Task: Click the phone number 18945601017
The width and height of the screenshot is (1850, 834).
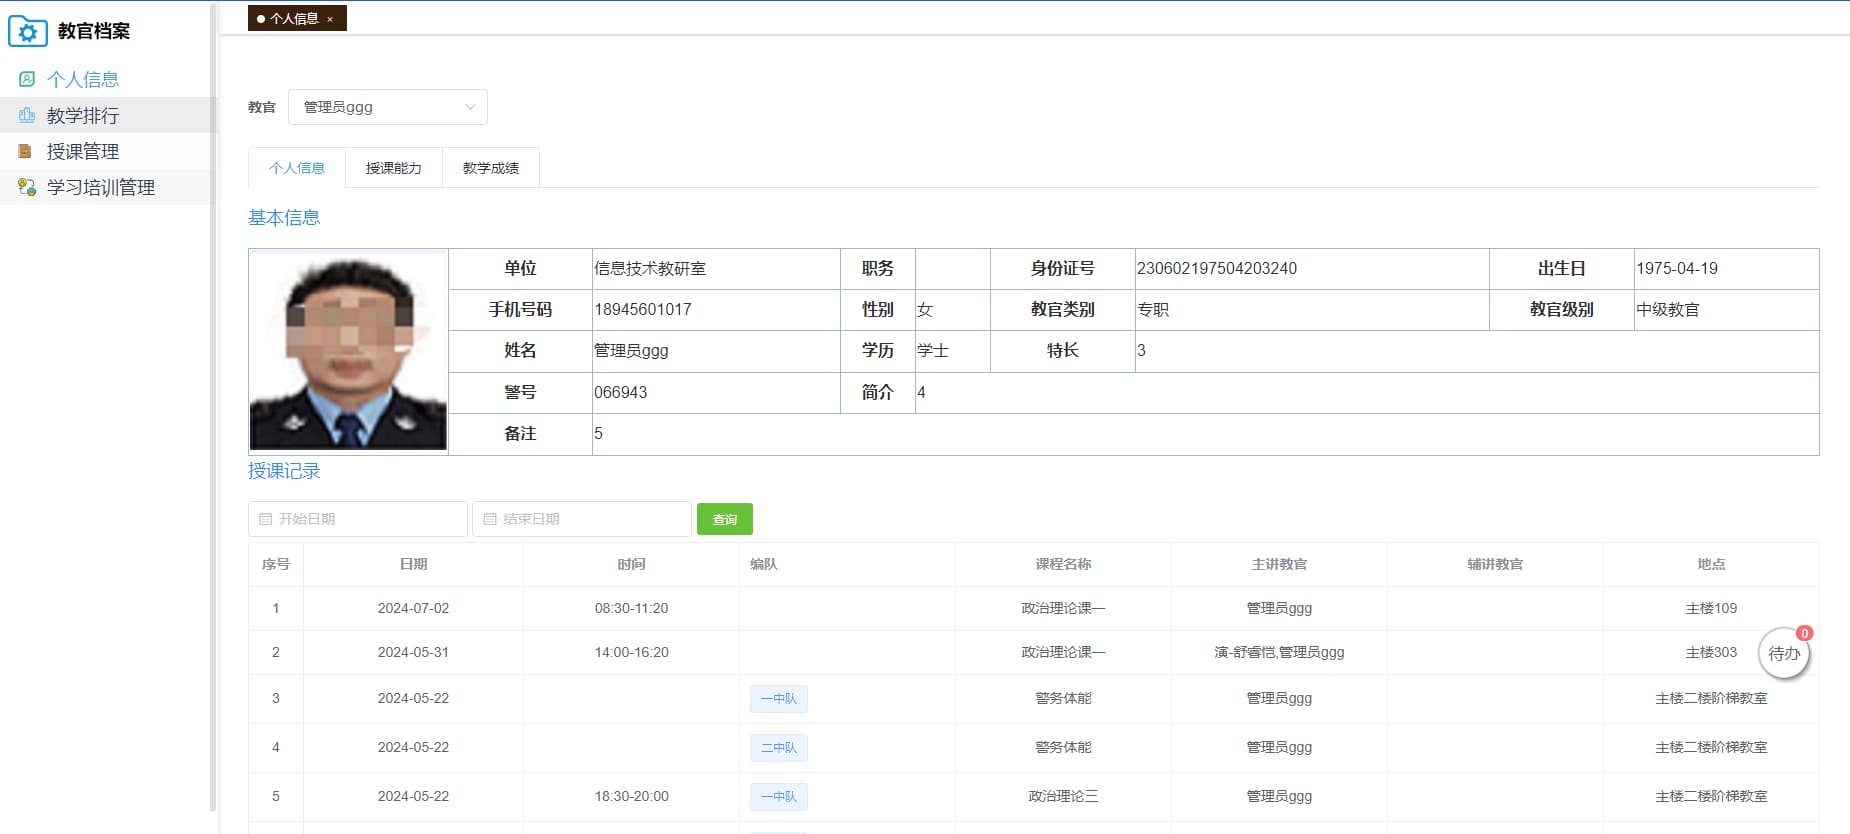Action: coord(643,309)
